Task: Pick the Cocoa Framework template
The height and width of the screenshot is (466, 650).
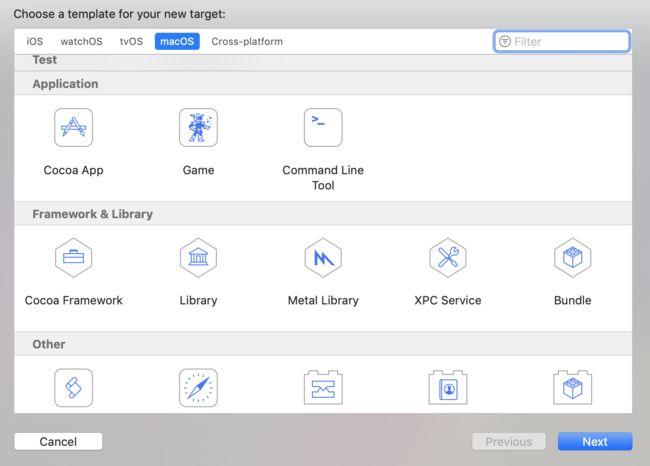Action: (x=73, y=257)
